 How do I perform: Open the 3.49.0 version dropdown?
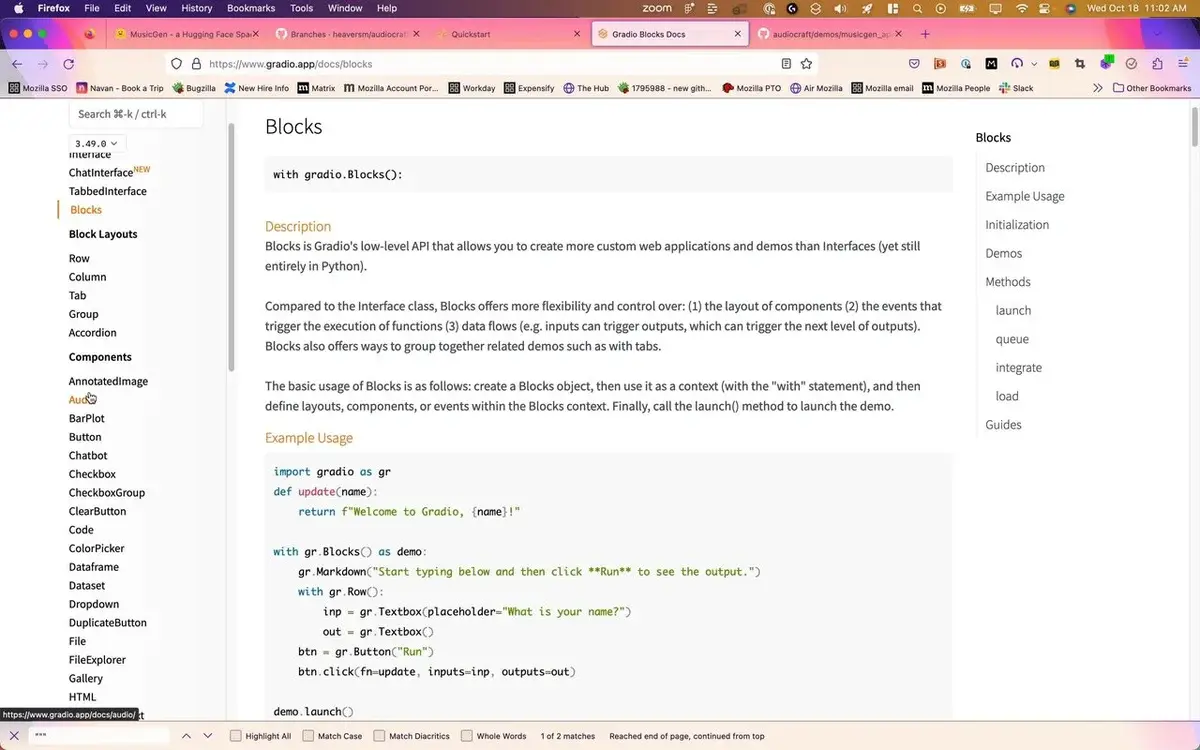[97, 144]
